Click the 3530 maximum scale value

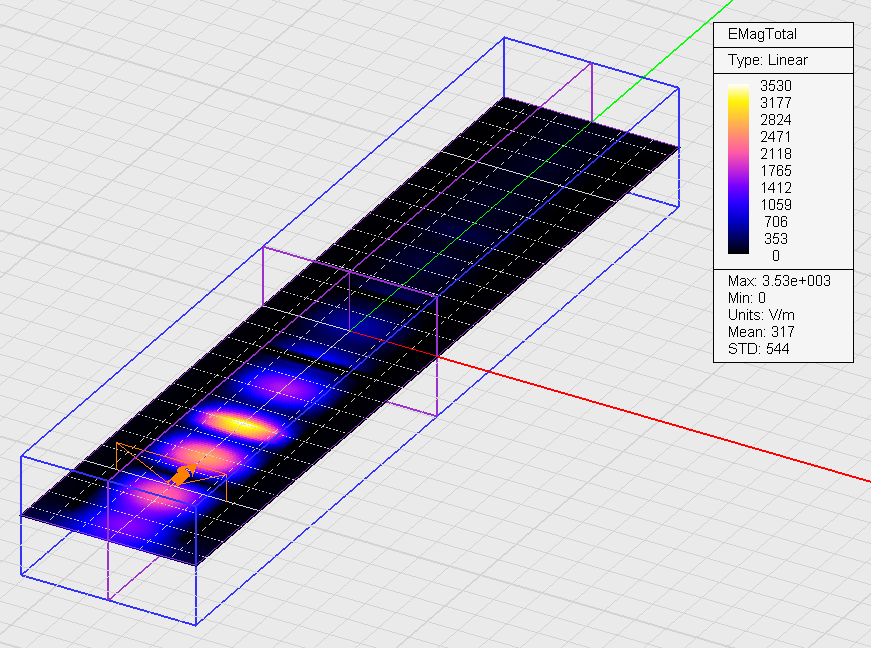coord(776,86)
